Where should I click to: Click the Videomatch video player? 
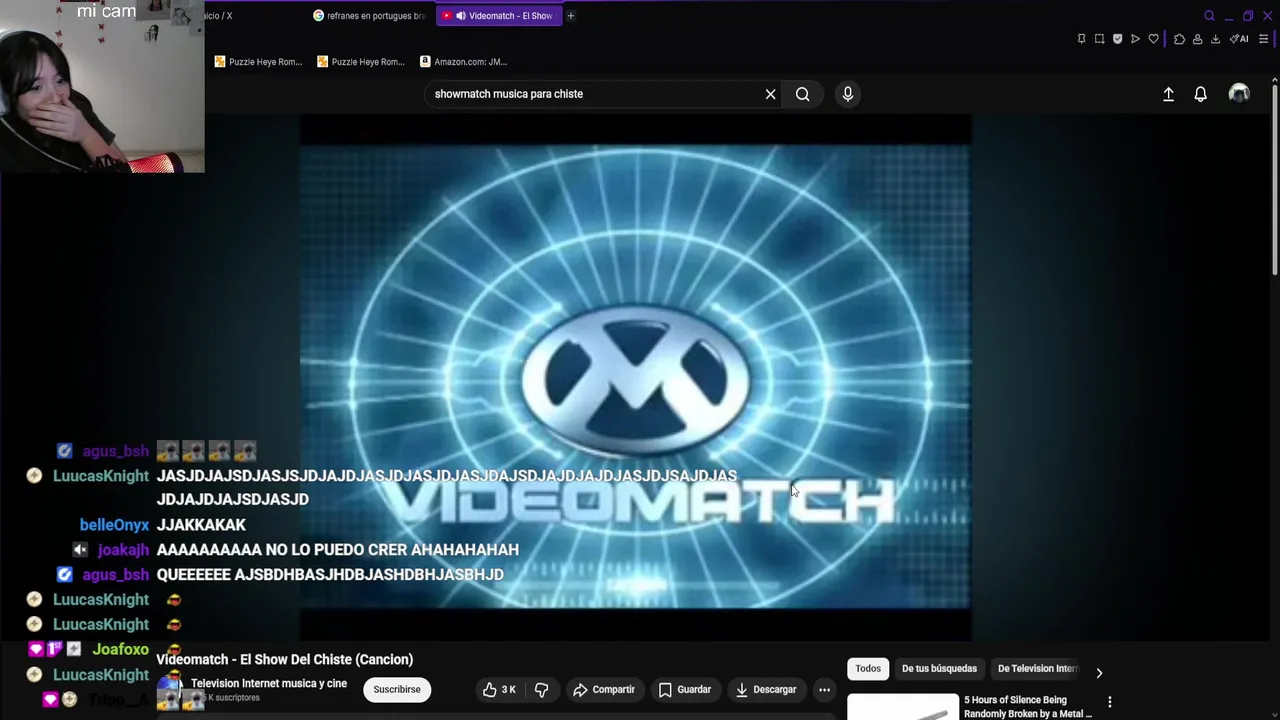635,377
